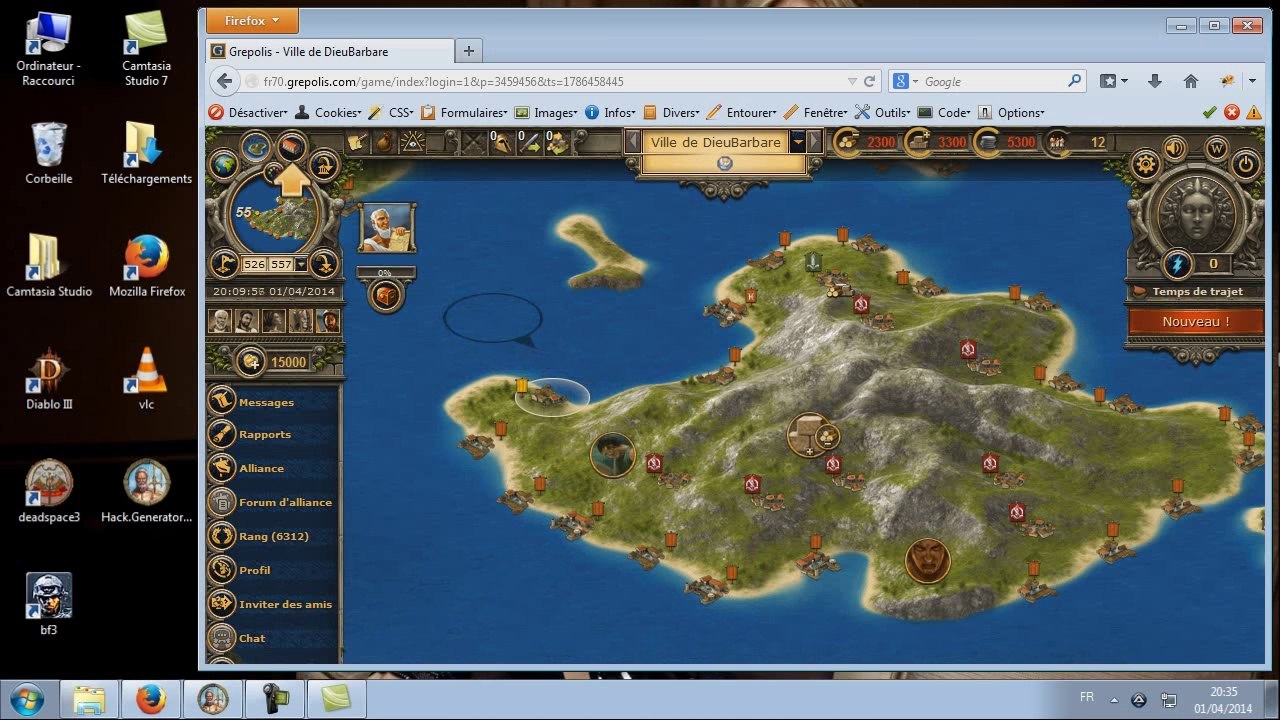Click the Google search box
The height and width of the screenshot is (720, 1280).
(x=987, y=82)
